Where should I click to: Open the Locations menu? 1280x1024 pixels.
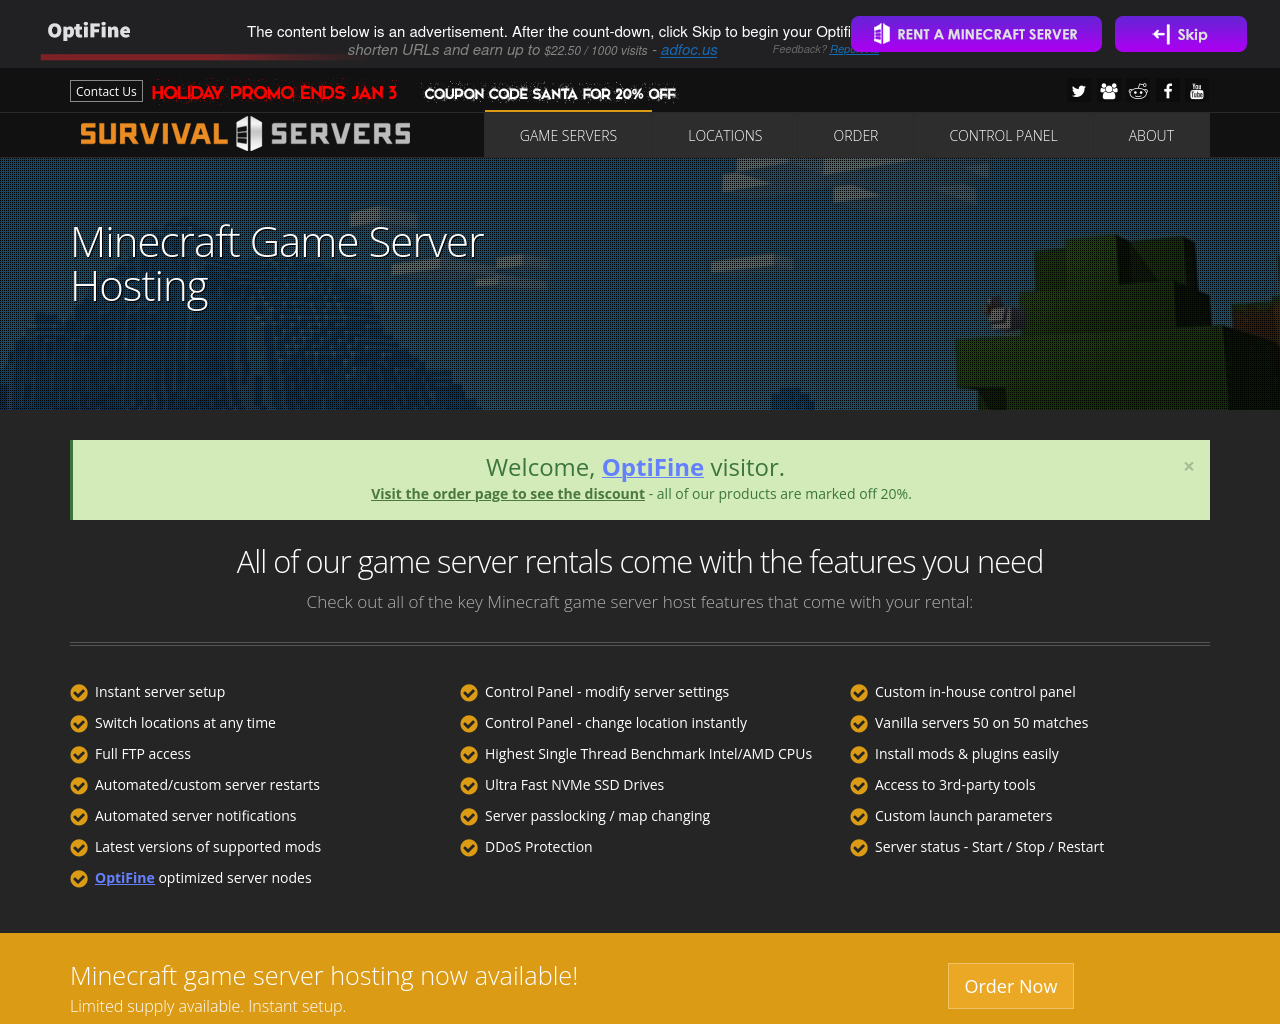(x=725, y=136)
